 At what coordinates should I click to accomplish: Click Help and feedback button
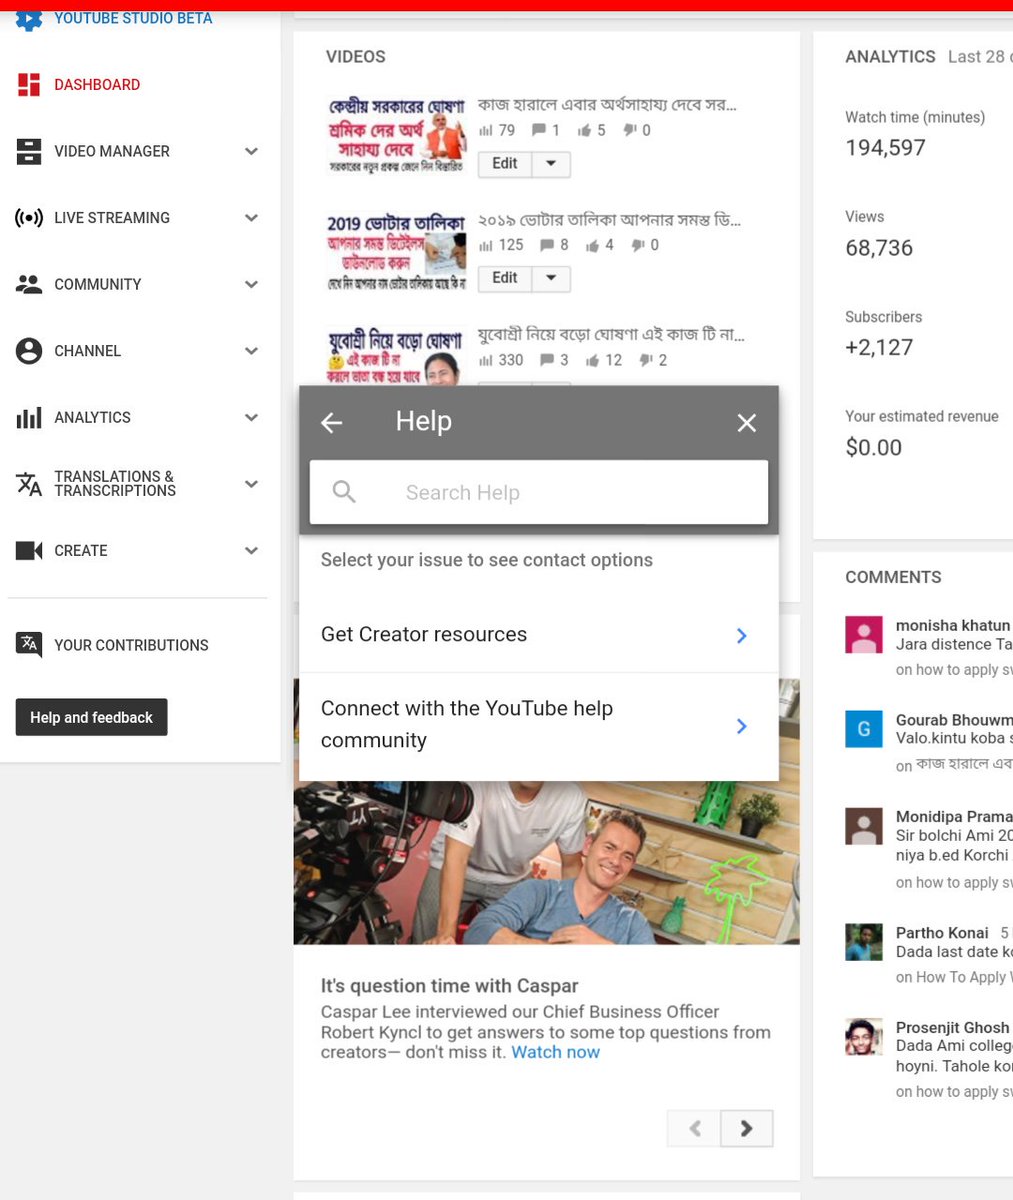(x=91, y=717)
